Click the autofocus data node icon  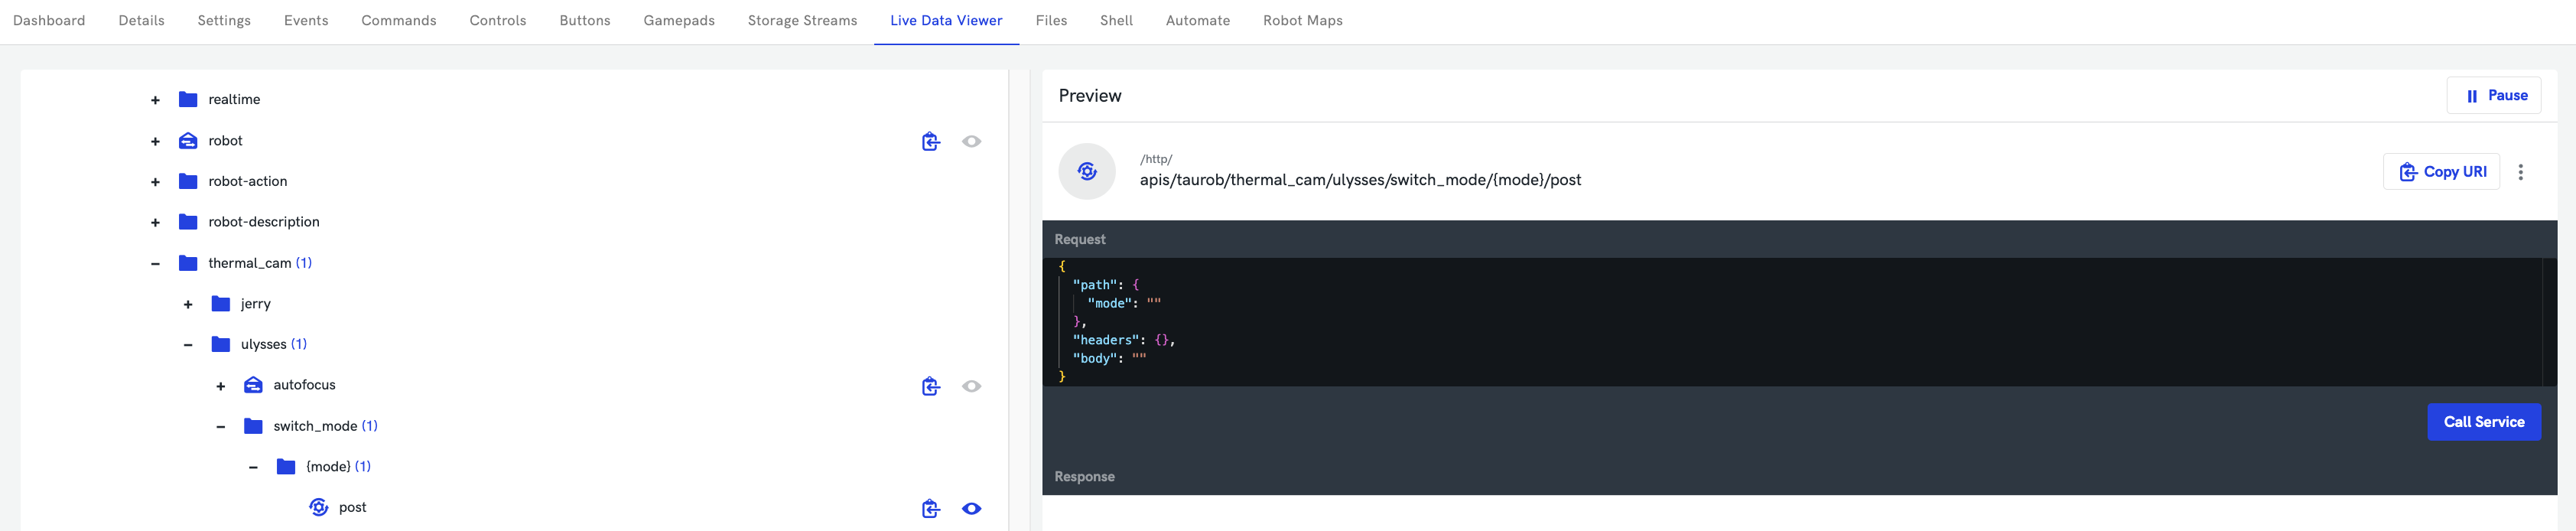pos(253,385)
